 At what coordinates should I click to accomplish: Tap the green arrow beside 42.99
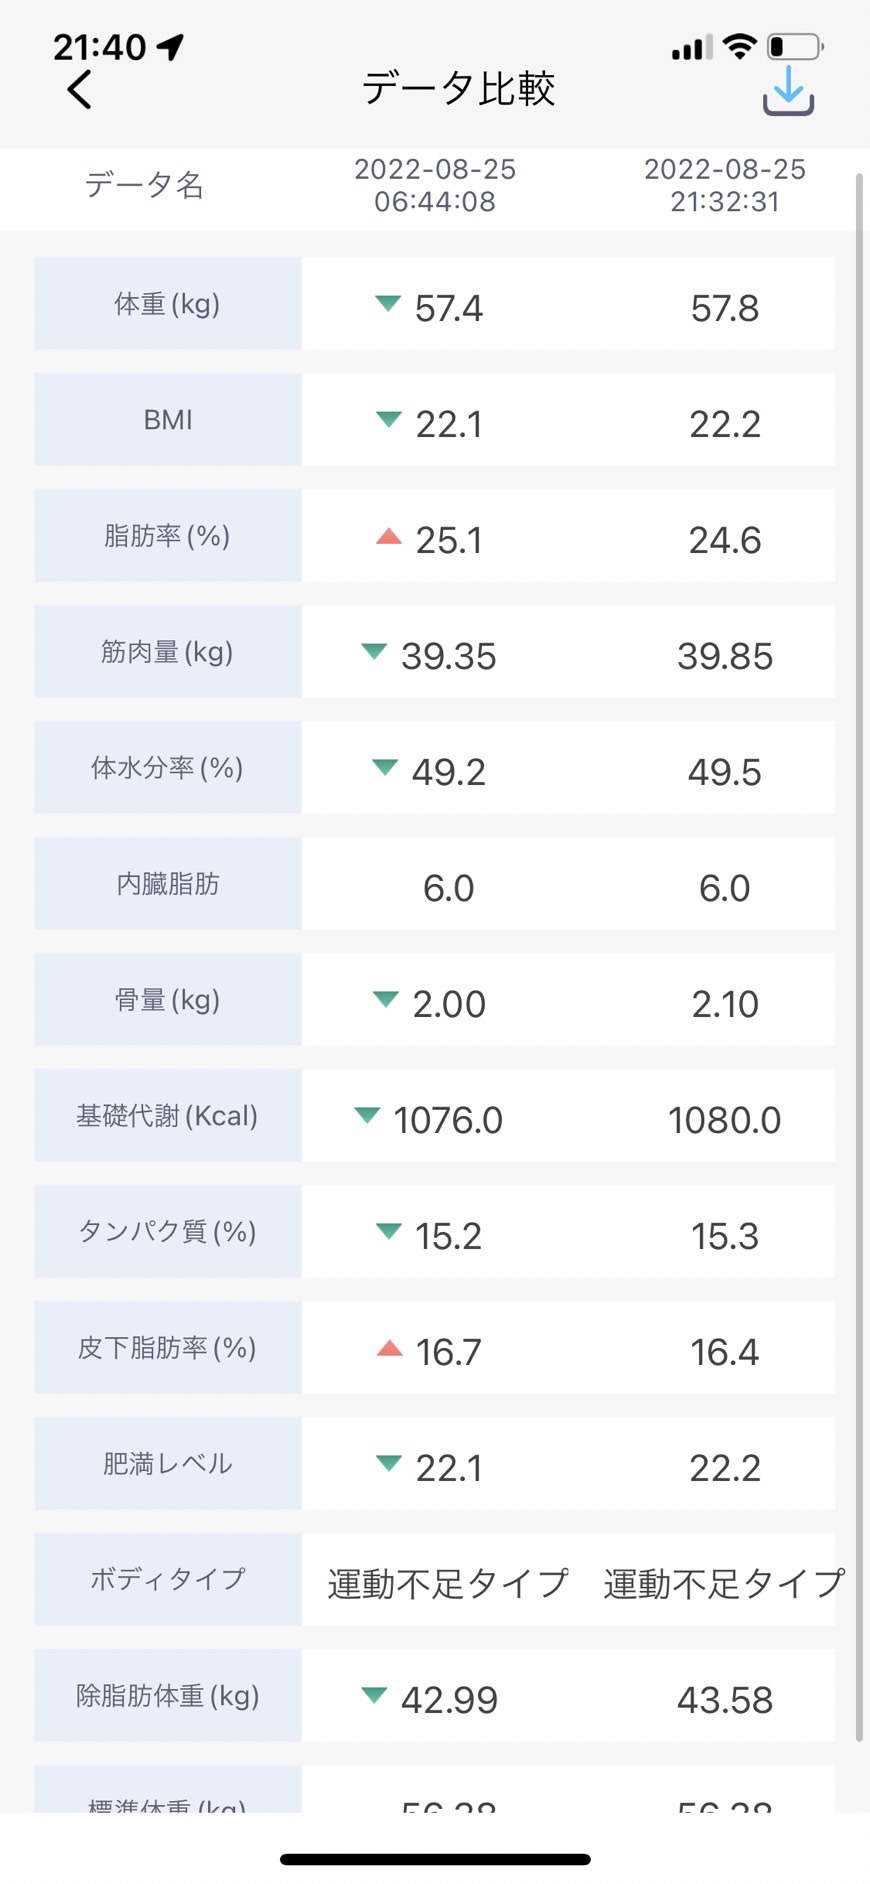click(374, 1695)
